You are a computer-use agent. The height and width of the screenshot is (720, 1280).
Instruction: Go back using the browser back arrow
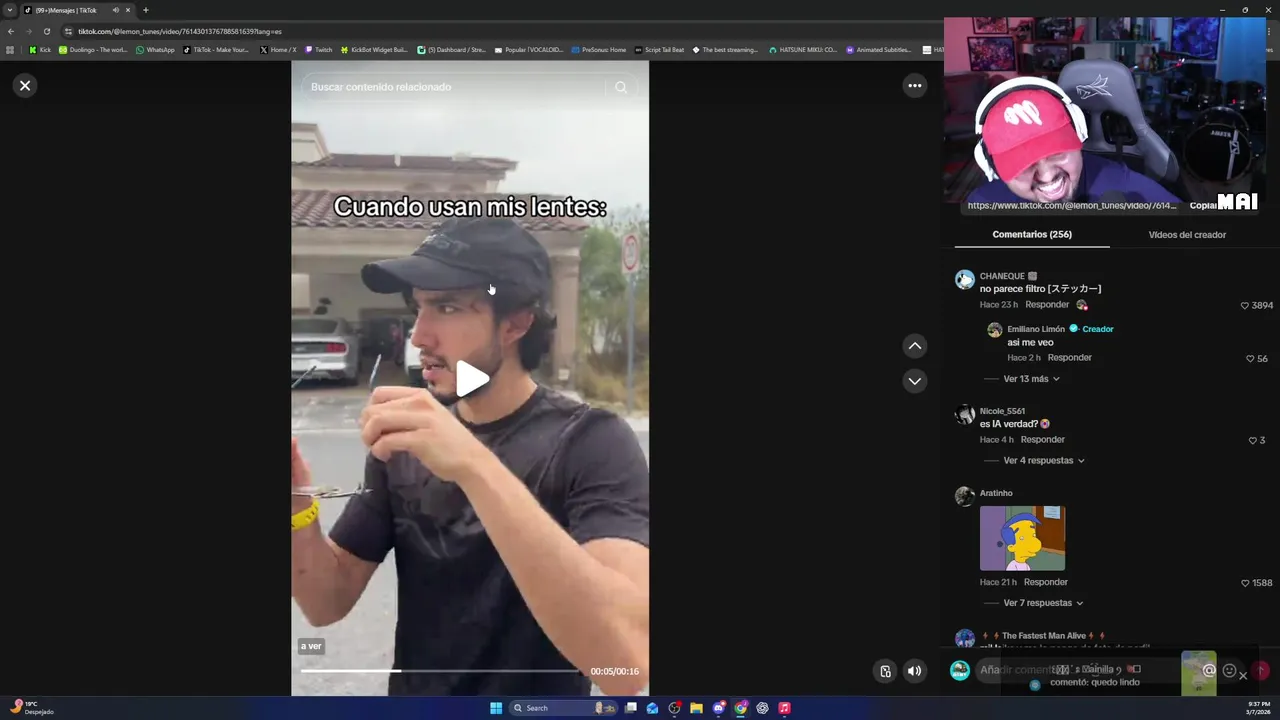[11, 31]
